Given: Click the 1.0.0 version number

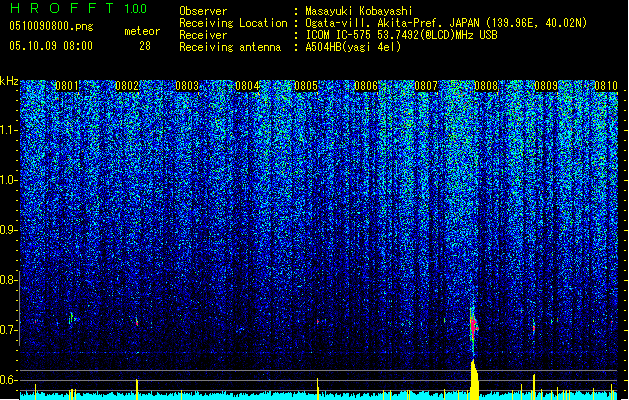Looking at the screenshot, I should click(x=135, y=8).
